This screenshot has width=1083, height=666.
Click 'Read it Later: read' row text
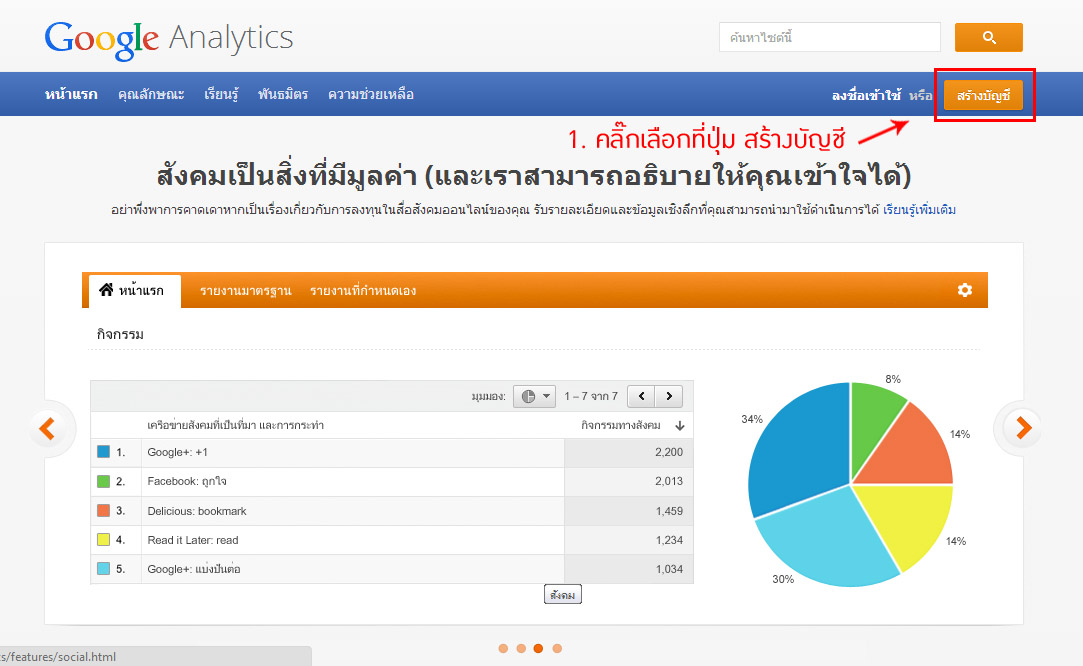193,540
